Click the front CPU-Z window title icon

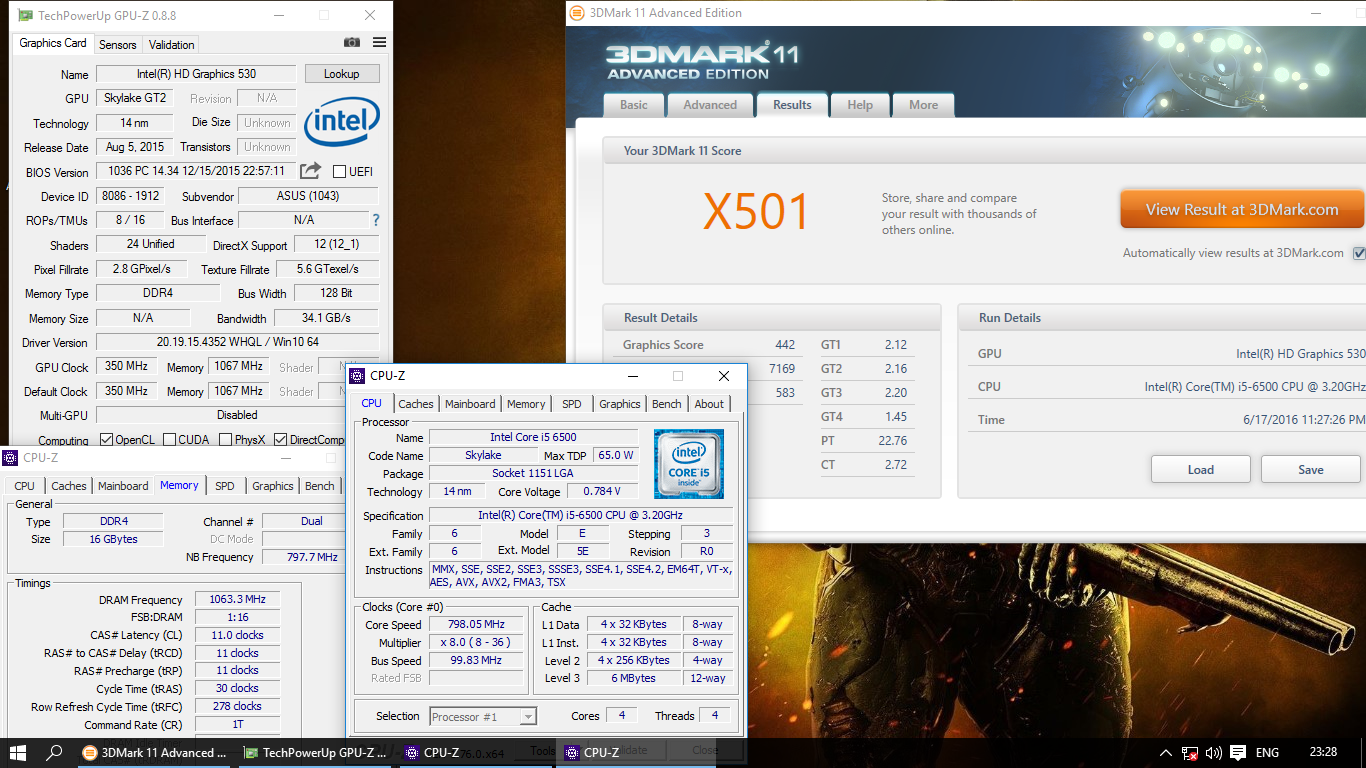[x=357, y=376]
